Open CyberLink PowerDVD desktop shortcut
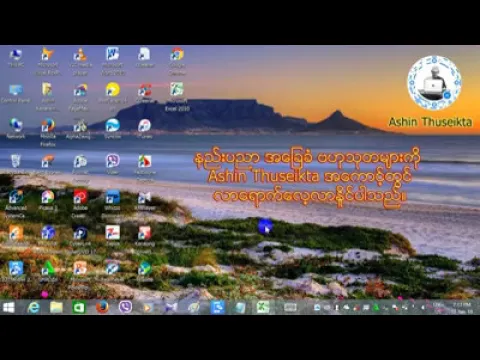This screenshot has width=480, height=360. coord(80,240)
